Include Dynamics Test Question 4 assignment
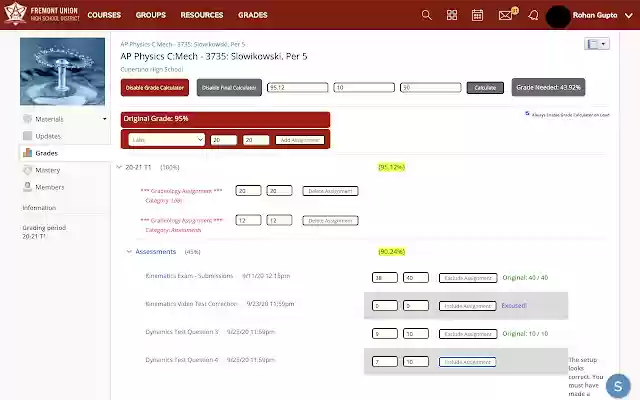Screen dimensions: 640x400 pyautogui.click(x=467, y=362)
